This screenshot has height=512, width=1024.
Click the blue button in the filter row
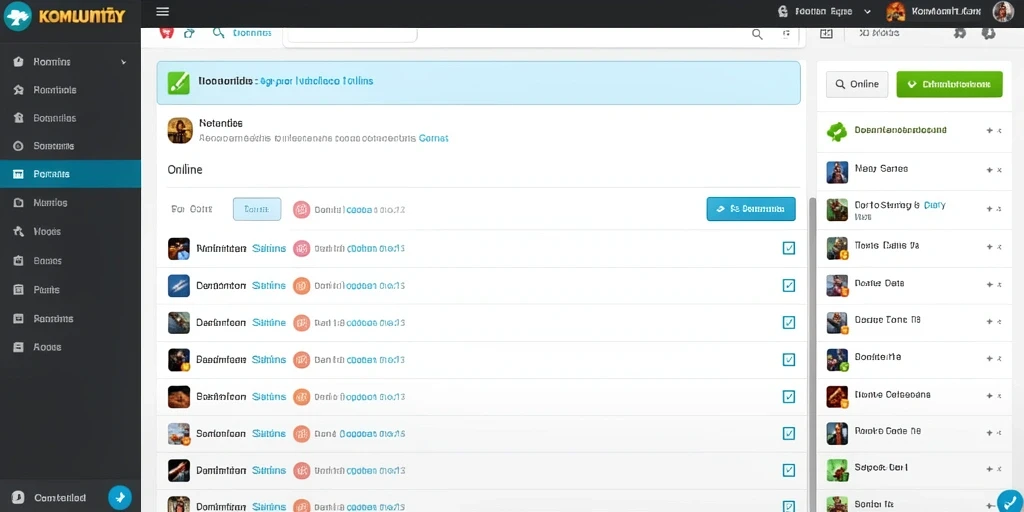751,209
